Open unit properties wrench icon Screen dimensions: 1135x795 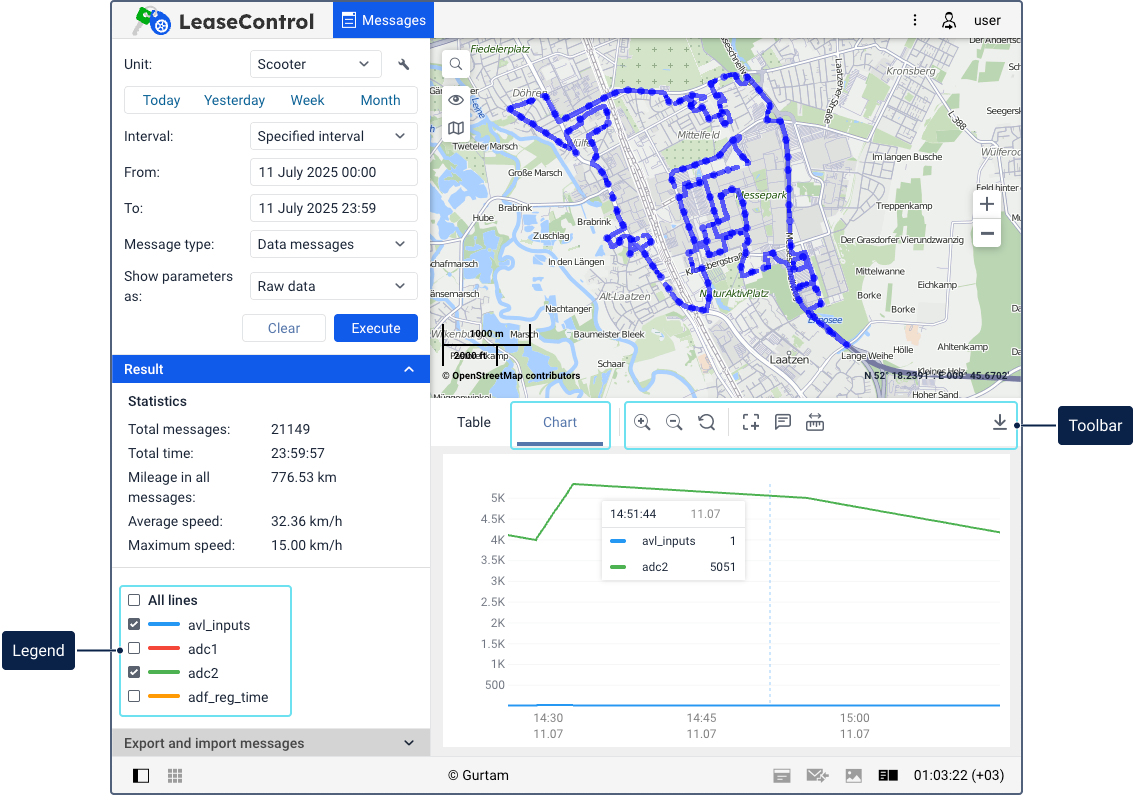pyautogui.click(x=404, y=64)
